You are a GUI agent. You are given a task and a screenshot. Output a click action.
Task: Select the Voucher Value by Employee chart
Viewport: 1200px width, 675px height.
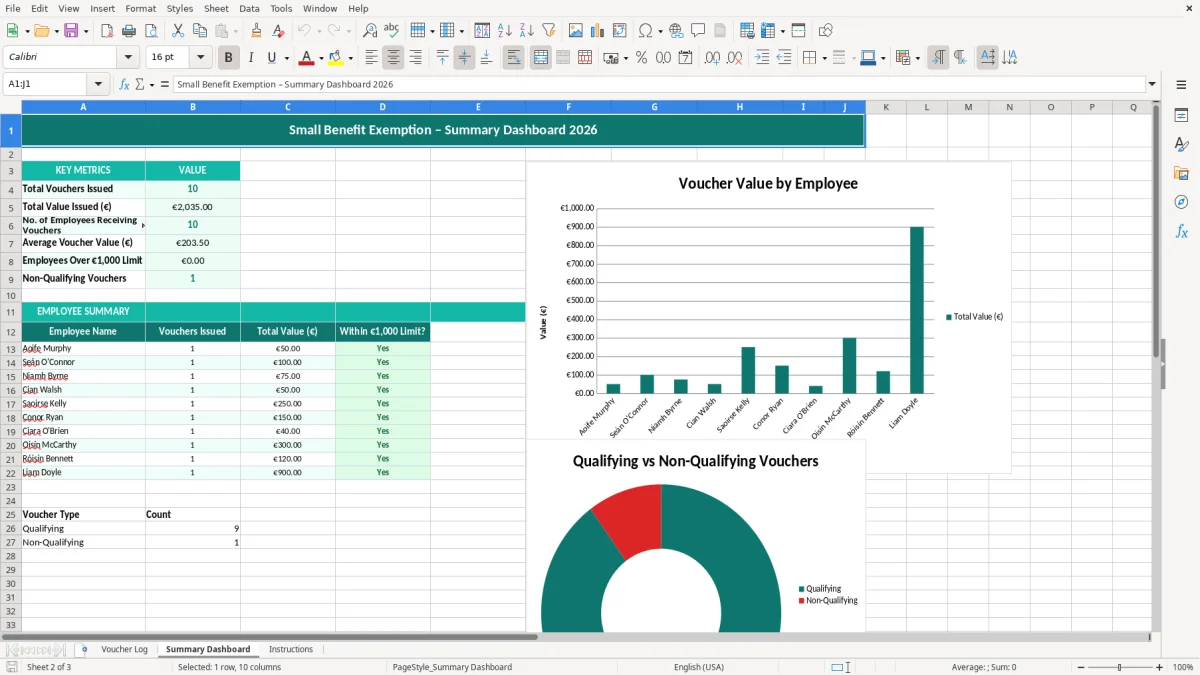768,317
